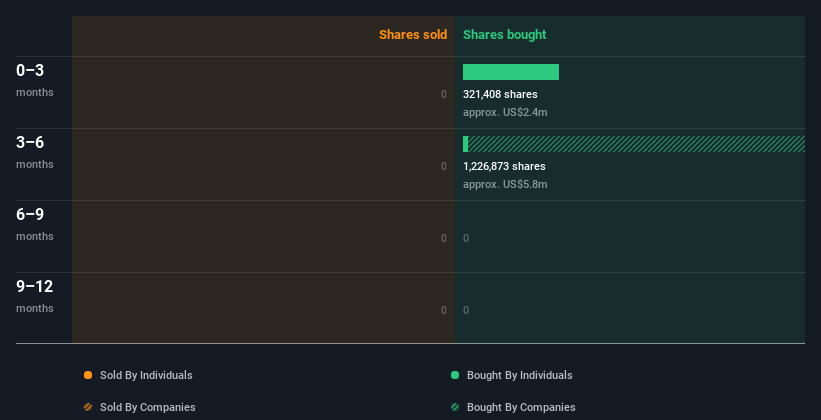
Task: Click the 321,408 shares value
Action: click(x=500, y=94)
